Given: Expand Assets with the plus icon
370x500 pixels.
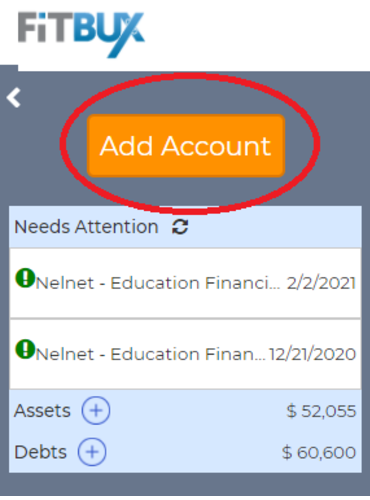Looking at the screenshot, I should point(96,410).
